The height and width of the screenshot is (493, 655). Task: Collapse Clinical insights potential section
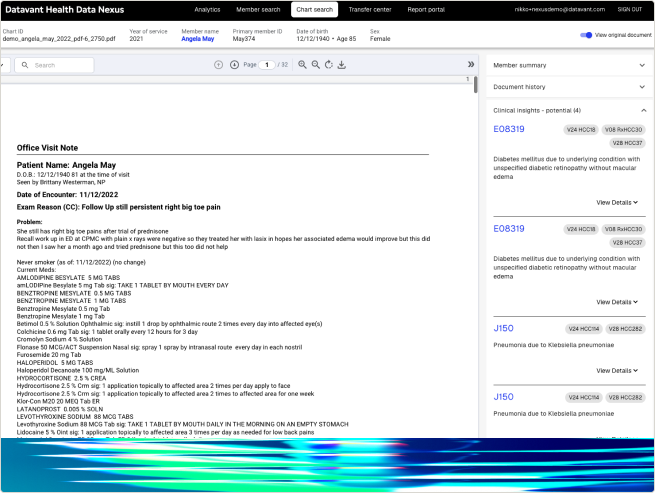pyautogui.click(x=643, y=110)
